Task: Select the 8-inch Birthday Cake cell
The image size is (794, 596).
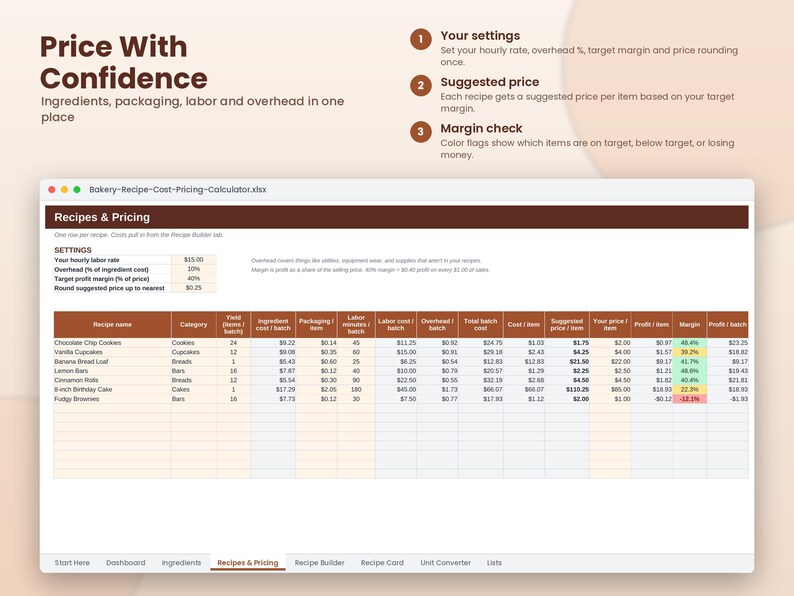Action: (x=112, y=389)
